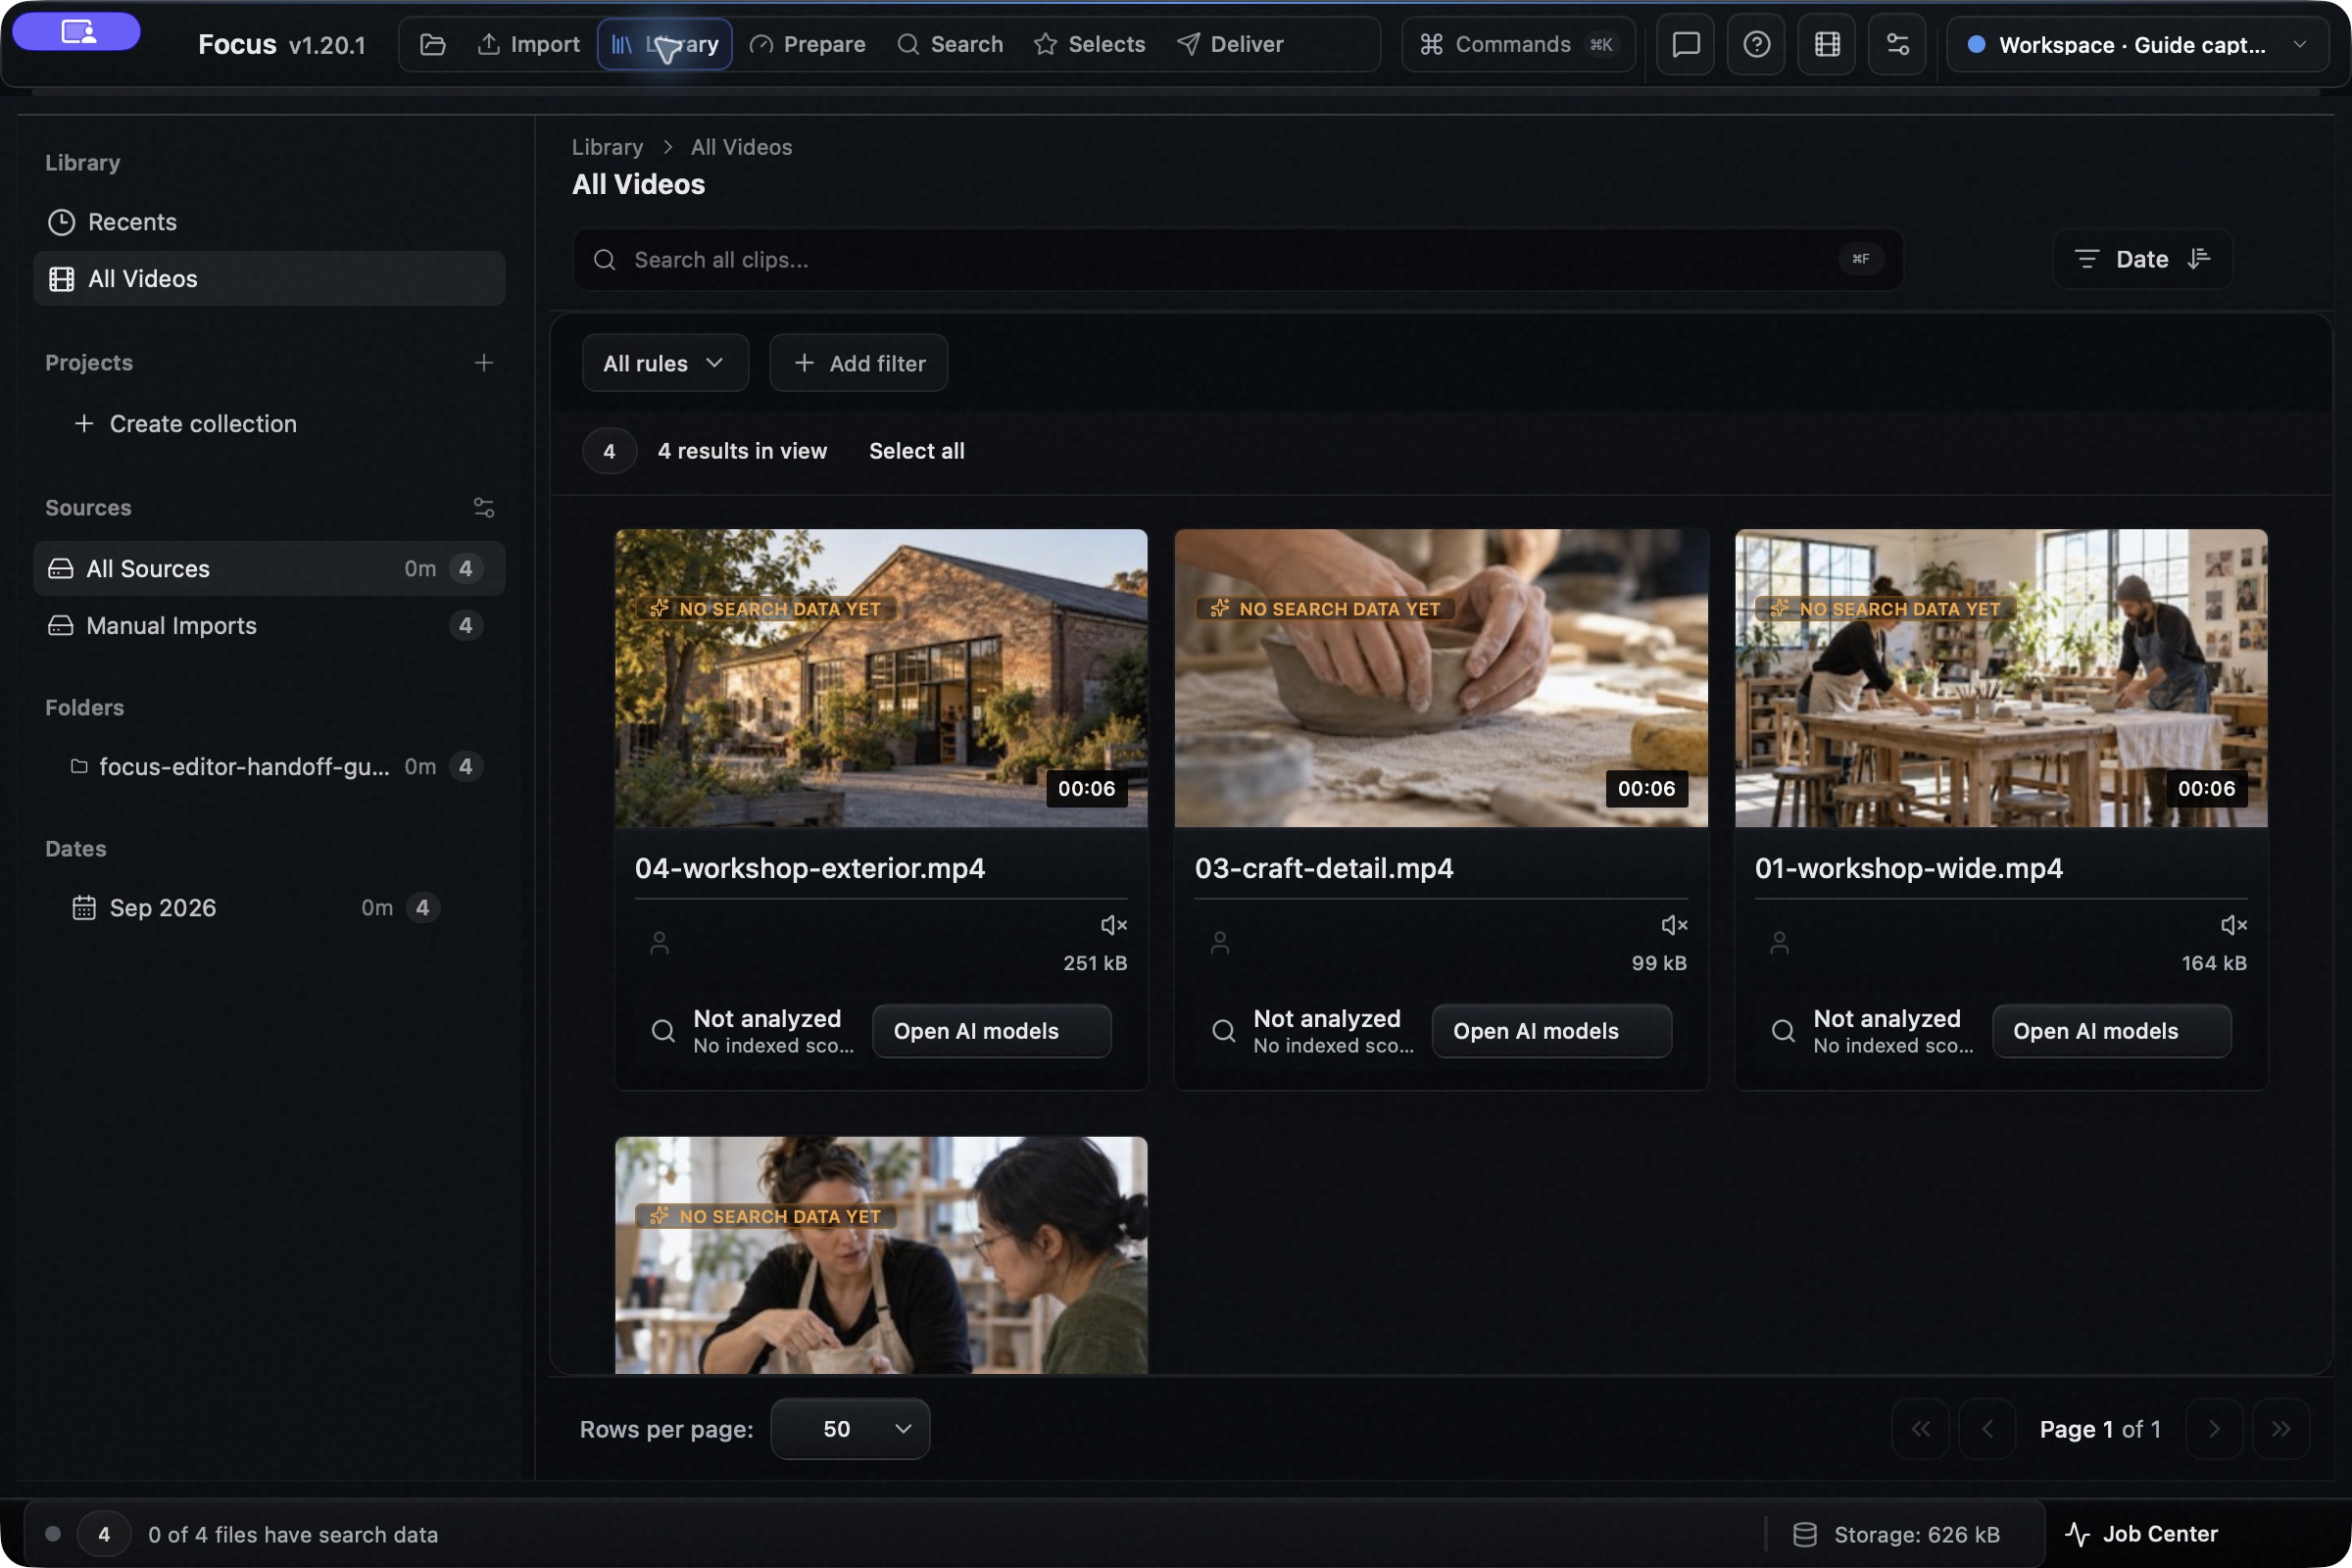Open AI models for 01-workshop-wide.mp4

(x=2111, y=1031)
